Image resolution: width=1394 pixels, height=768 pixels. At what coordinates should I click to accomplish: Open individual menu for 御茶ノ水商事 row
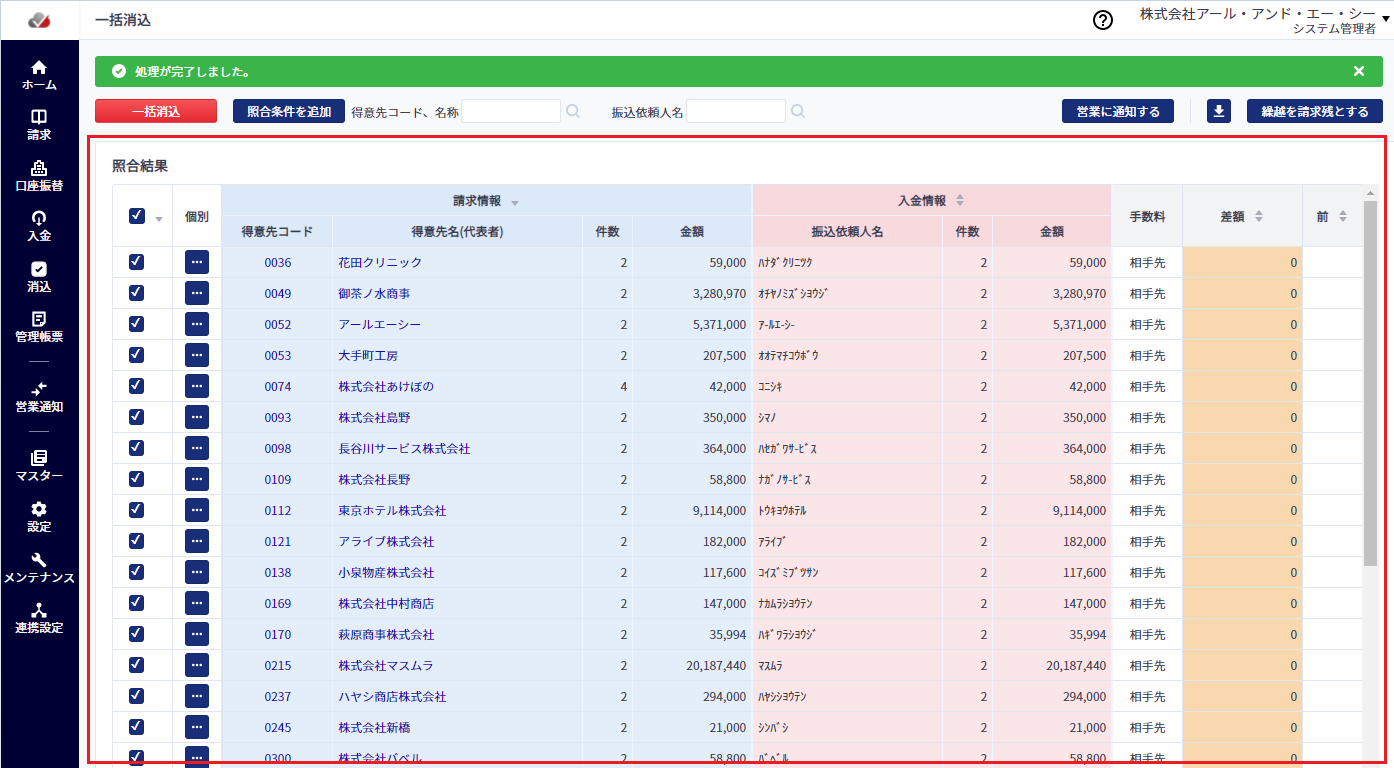click(x=197, y=293)
